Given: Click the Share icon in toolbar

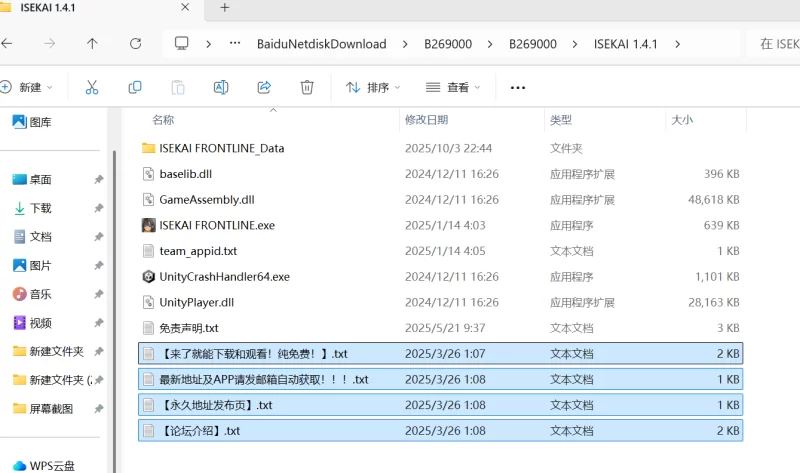Looking at the screenshot, I should pos(264,87).
